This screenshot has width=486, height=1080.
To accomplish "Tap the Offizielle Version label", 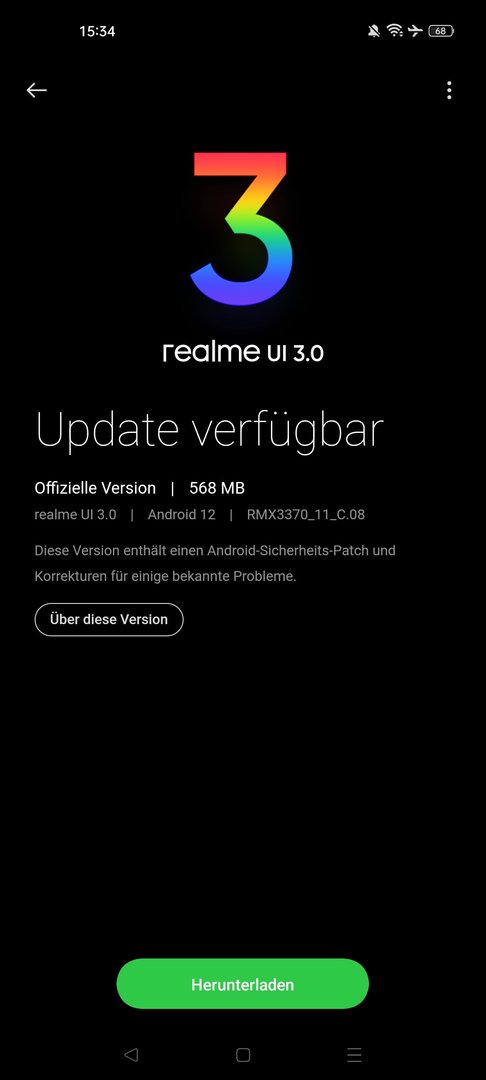I will [95, 488].
